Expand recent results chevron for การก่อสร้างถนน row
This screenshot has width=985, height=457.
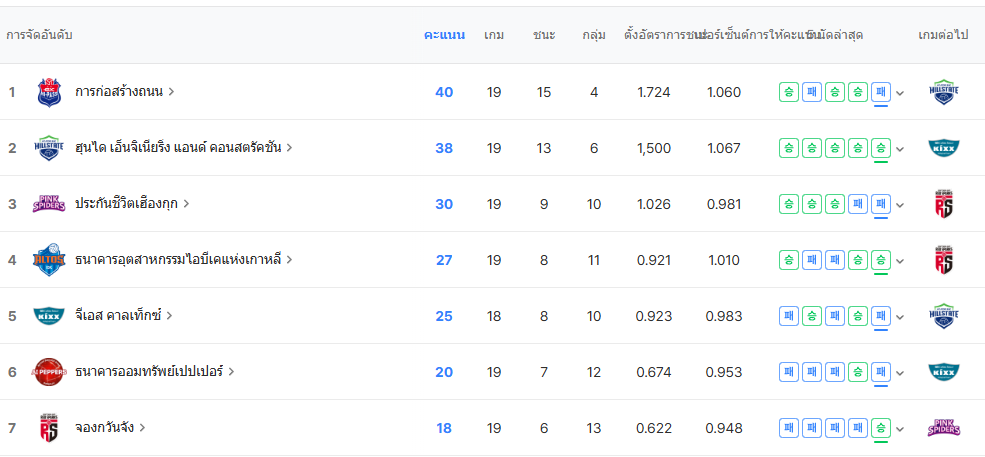(900, 93)
